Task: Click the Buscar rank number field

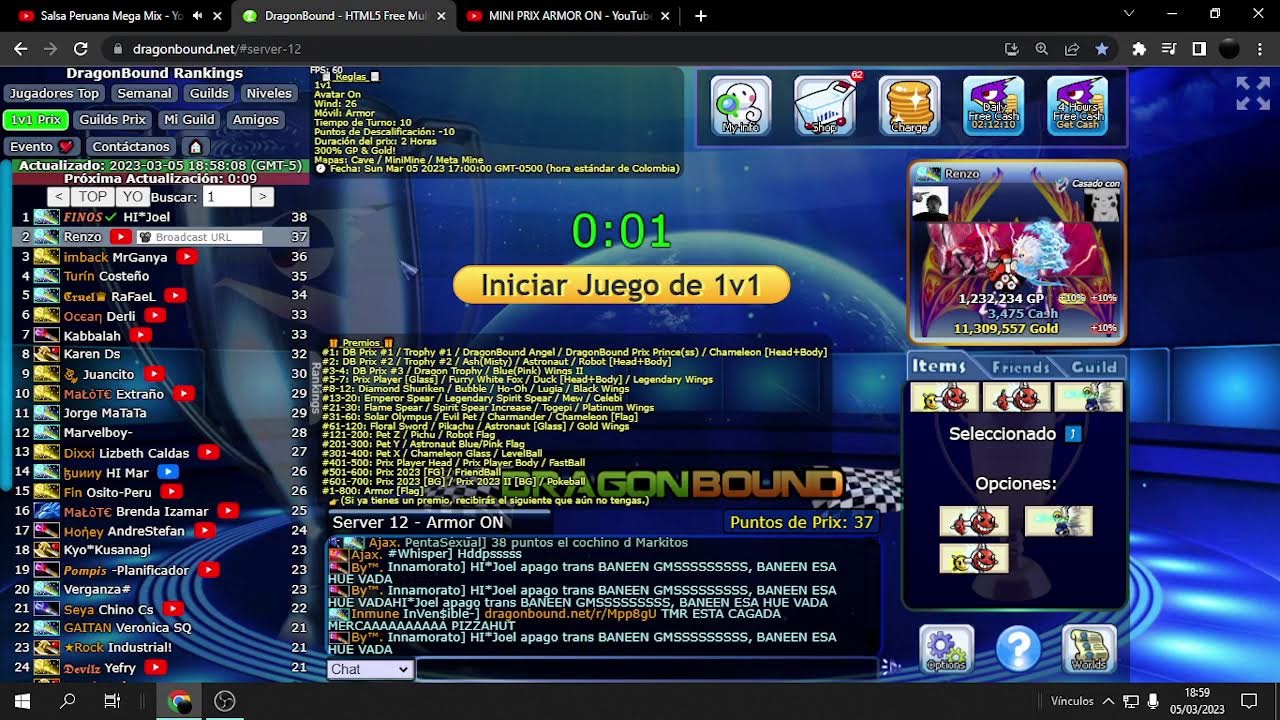Action: tap(226, 197)
